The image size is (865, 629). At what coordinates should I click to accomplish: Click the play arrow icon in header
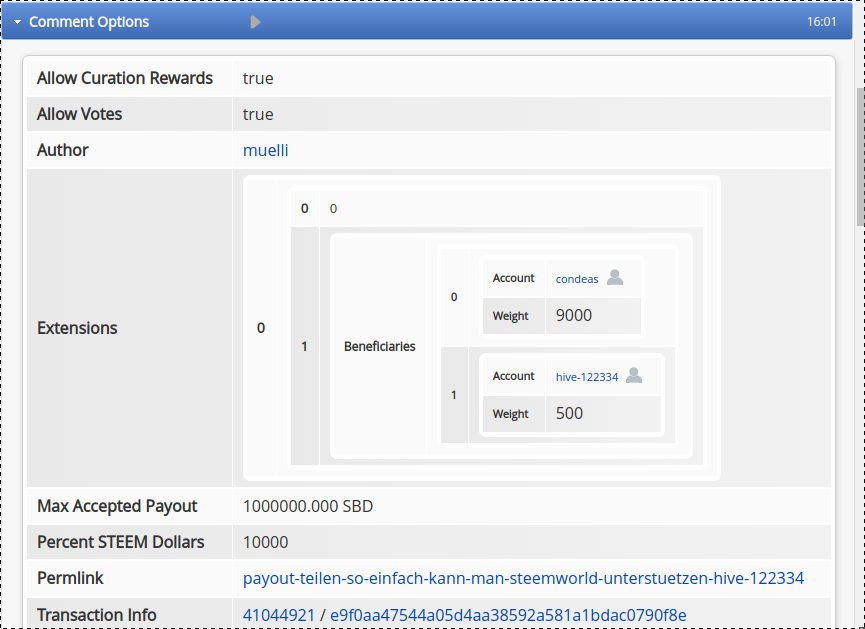(x=256, y=22)
